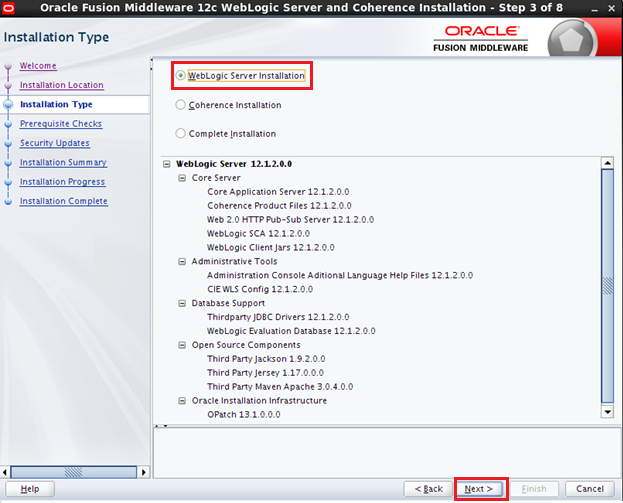Click the Welcome step bullet icon
This screenshot has width=623, height=503.
(x=8, y=66)
